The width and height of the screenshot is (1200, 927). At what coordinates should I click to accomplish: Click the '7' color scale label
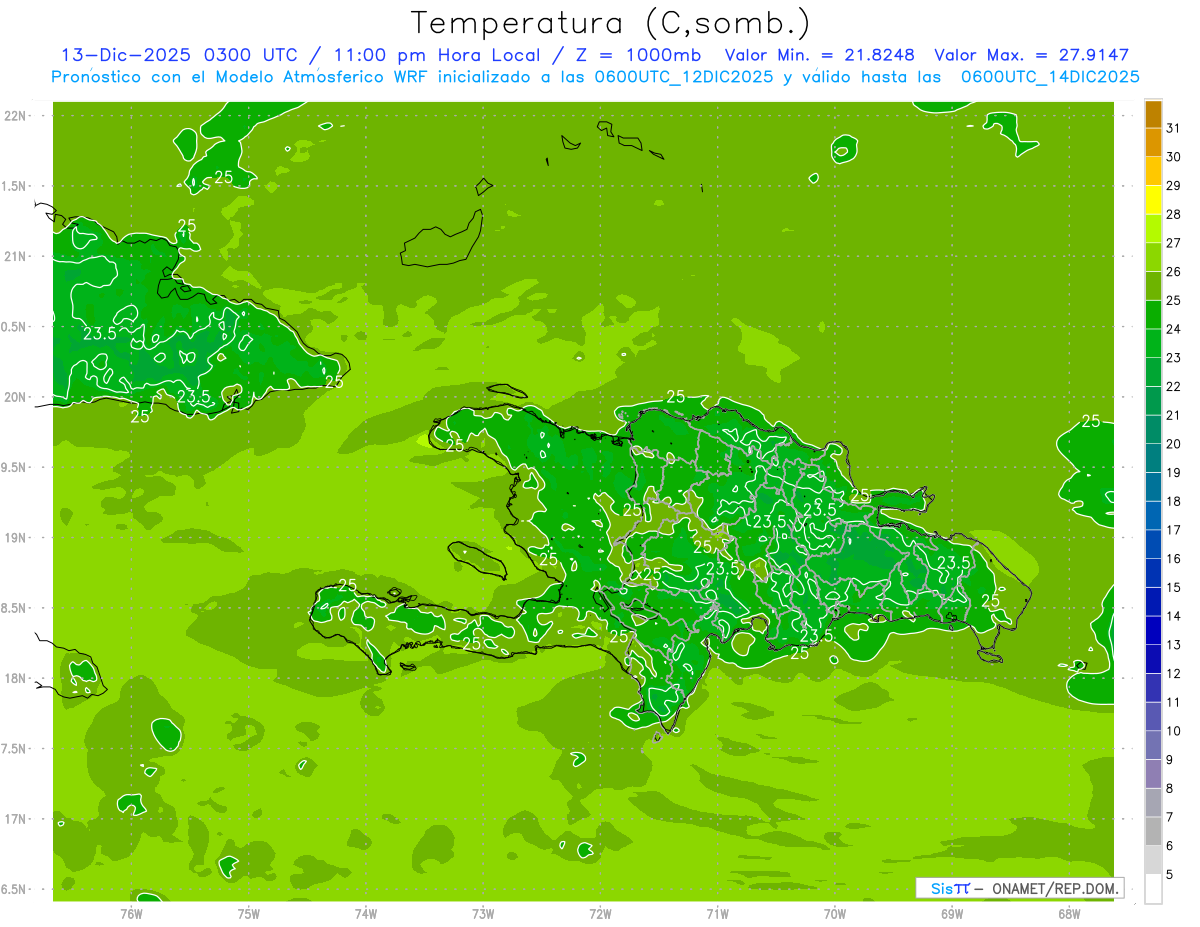(x=1169, y=818)
